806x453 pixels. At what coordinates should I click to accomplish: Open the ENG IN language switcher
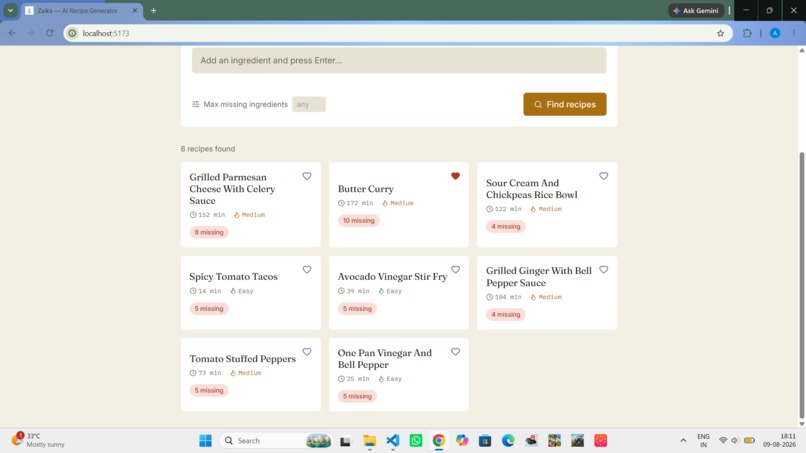(x=703, y=441)
